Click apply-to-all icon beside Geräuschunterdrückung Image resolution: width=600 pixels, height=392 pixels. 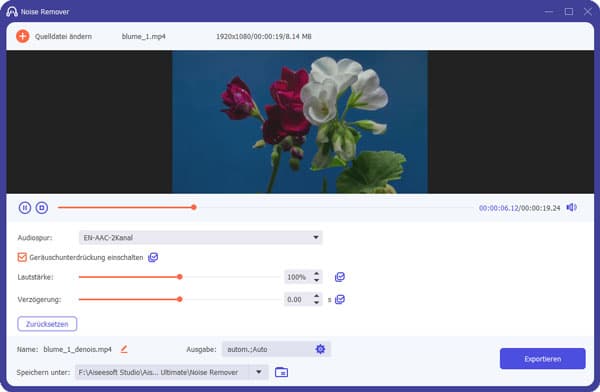tap(153, 257)
